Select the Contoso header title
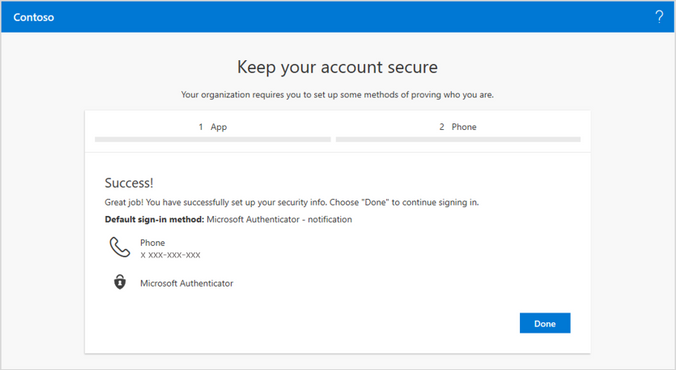The width and height of the screenshot is (676, 370). pos(34,17)
